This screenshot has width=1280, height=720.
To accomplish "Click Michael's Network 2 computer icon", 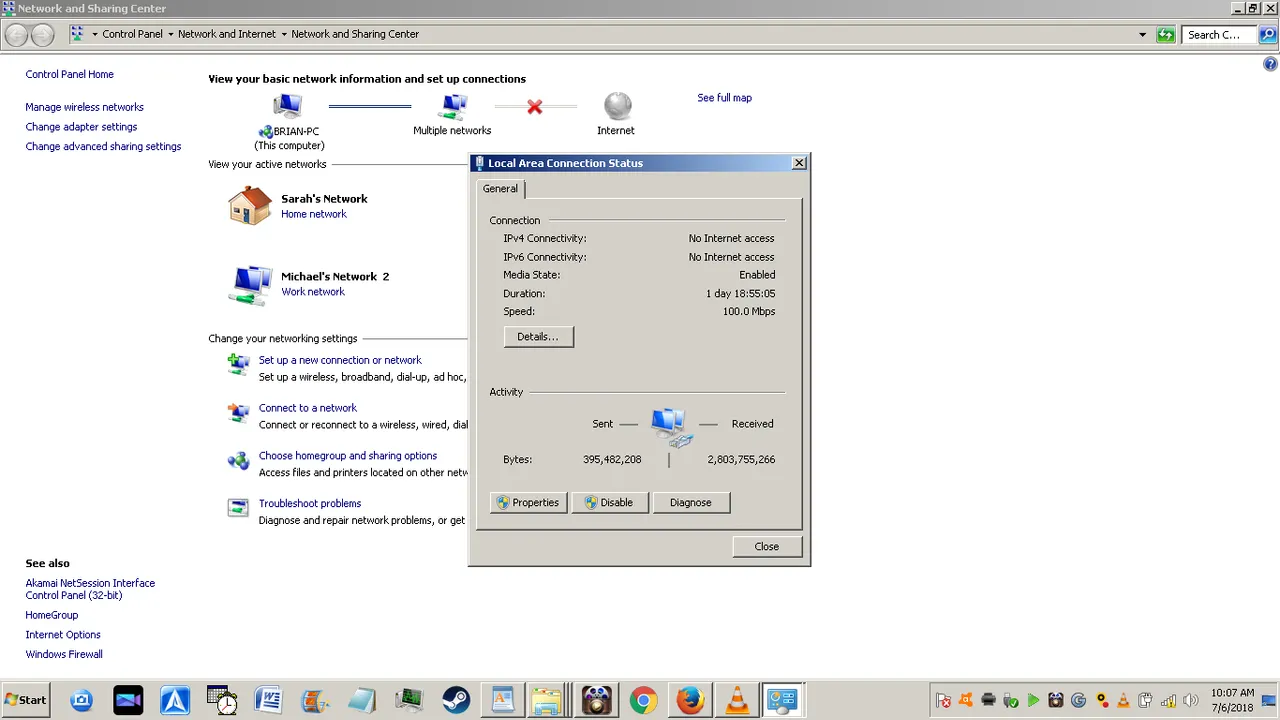I will click(250, 285).
